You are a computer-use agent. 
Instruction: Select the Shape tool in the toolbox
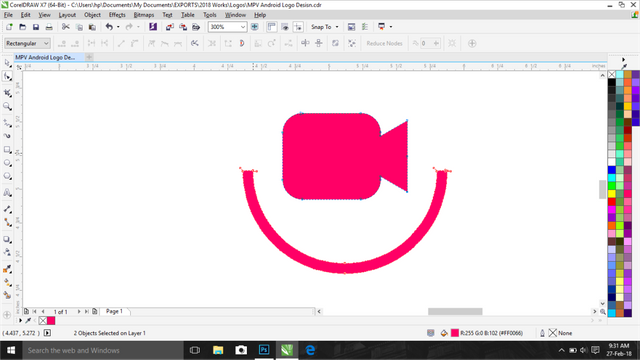pos(7,77)
